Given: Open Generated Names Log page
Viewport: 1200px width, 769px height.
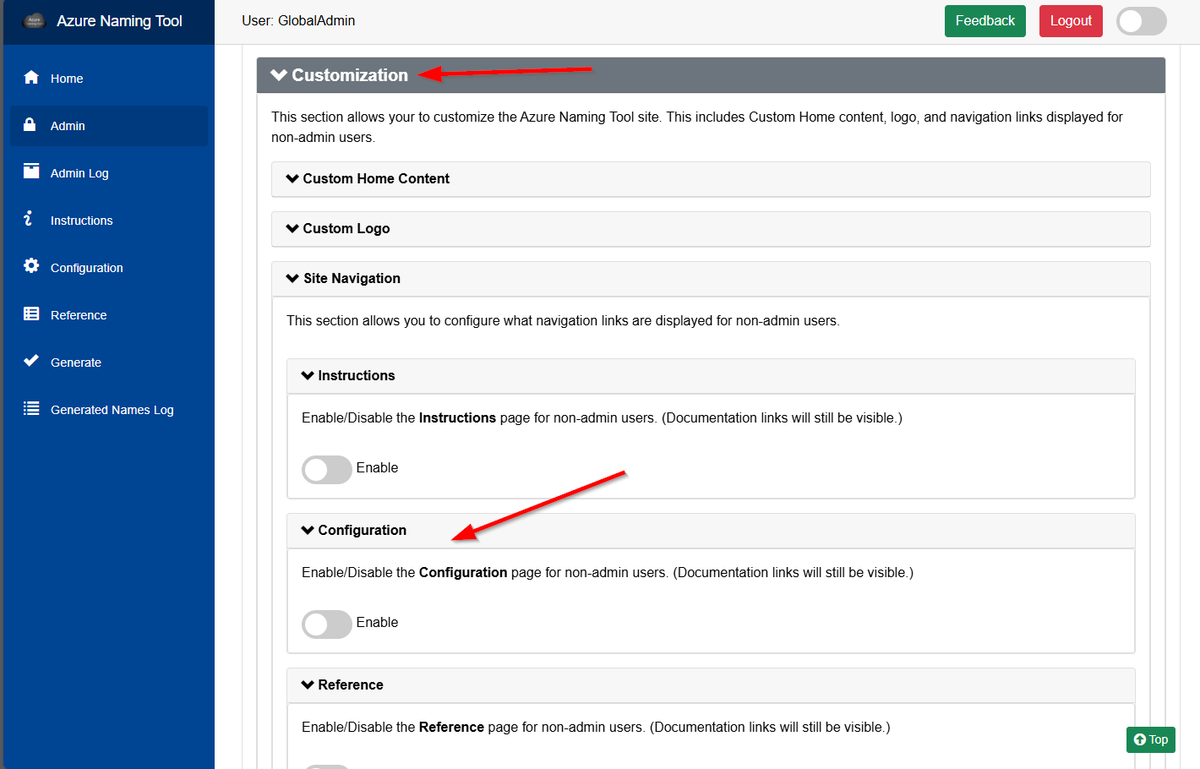Looking at the screenshot, I should pyautogui.click(x=107, y=410).
